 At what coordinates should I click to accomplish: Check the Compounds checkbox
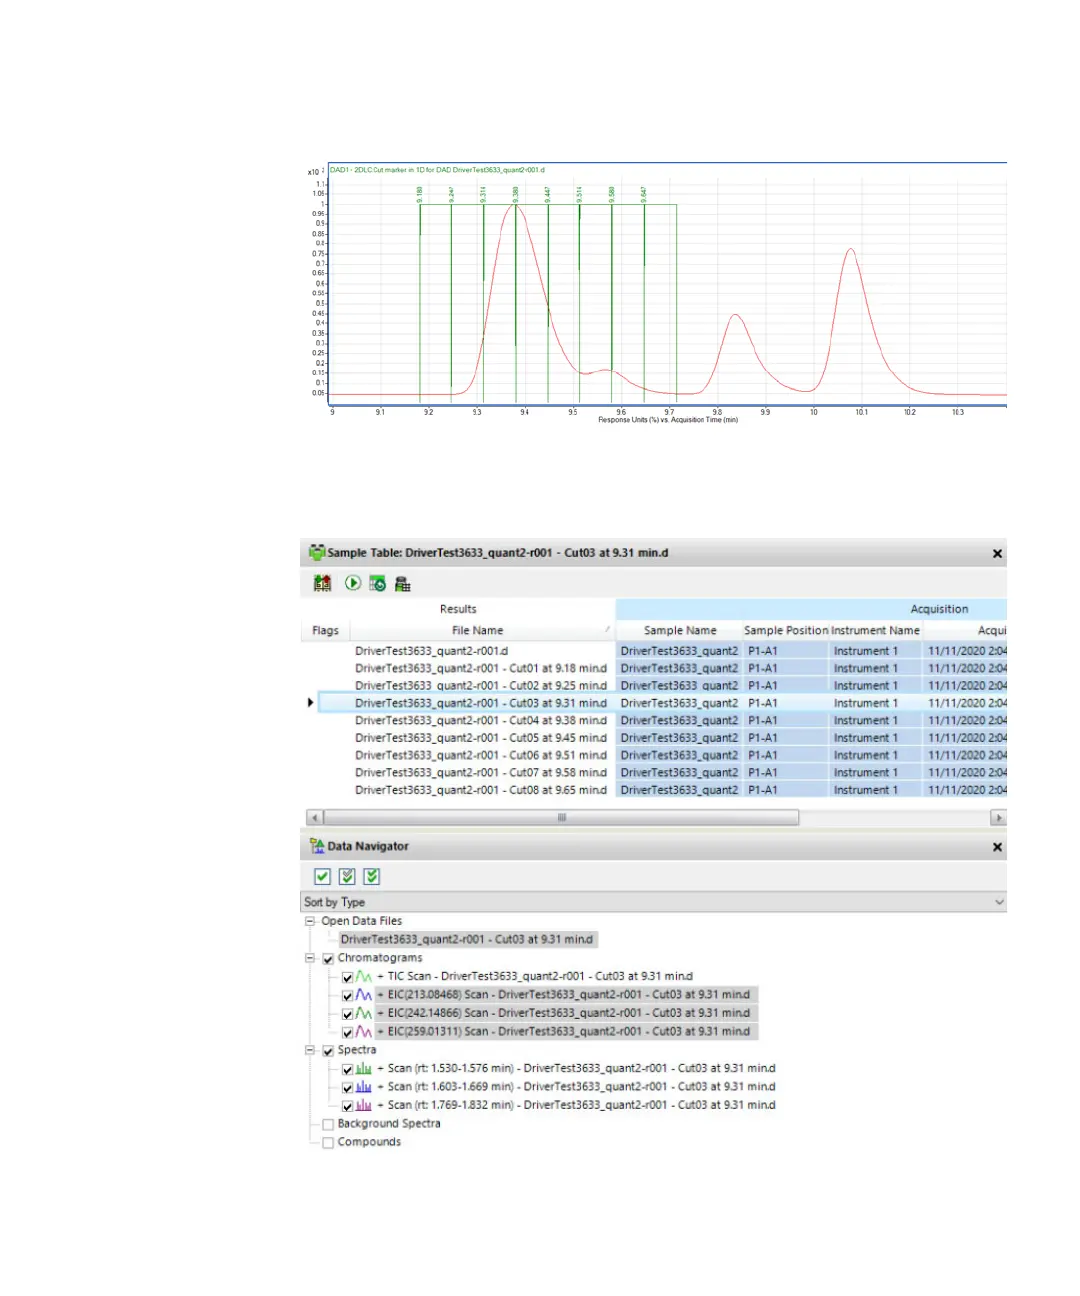pos(328,1142)
